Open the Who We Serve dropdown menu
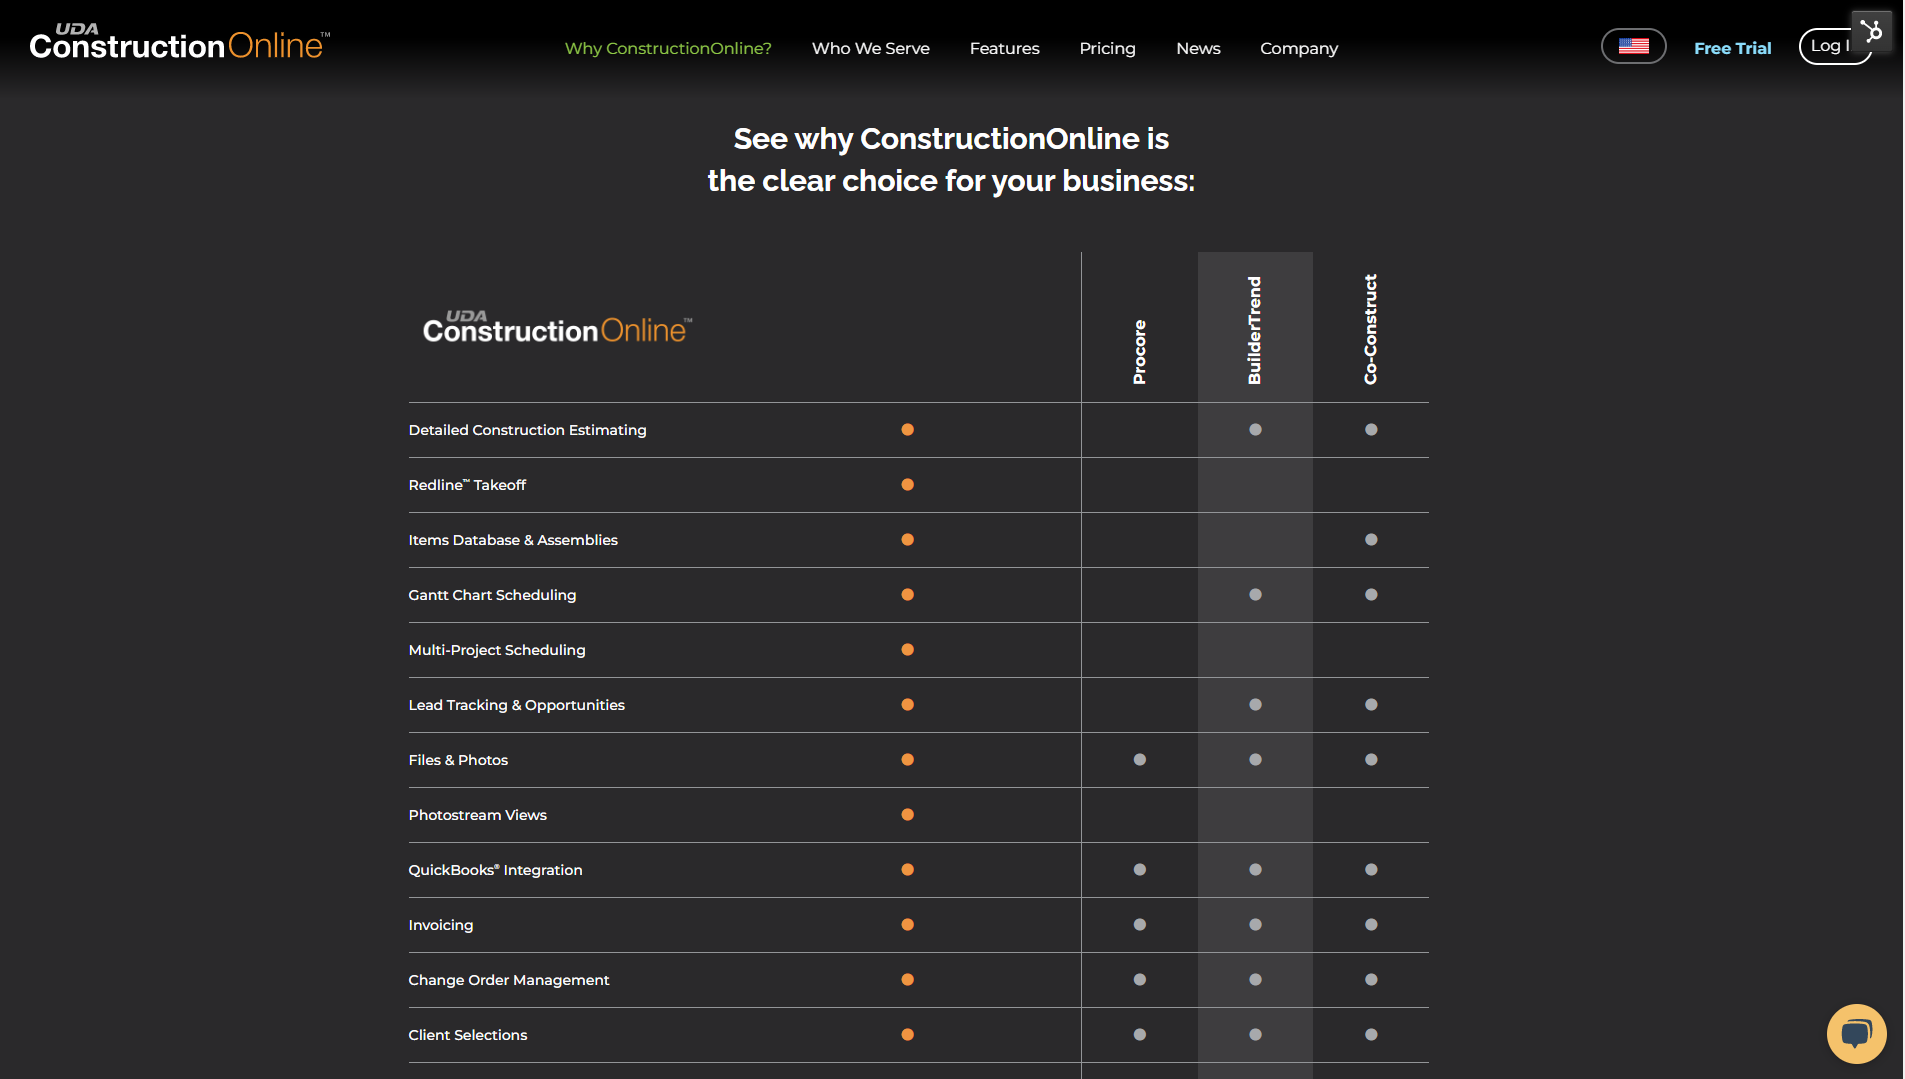Screen dimensions: 1905x1079 870,48
